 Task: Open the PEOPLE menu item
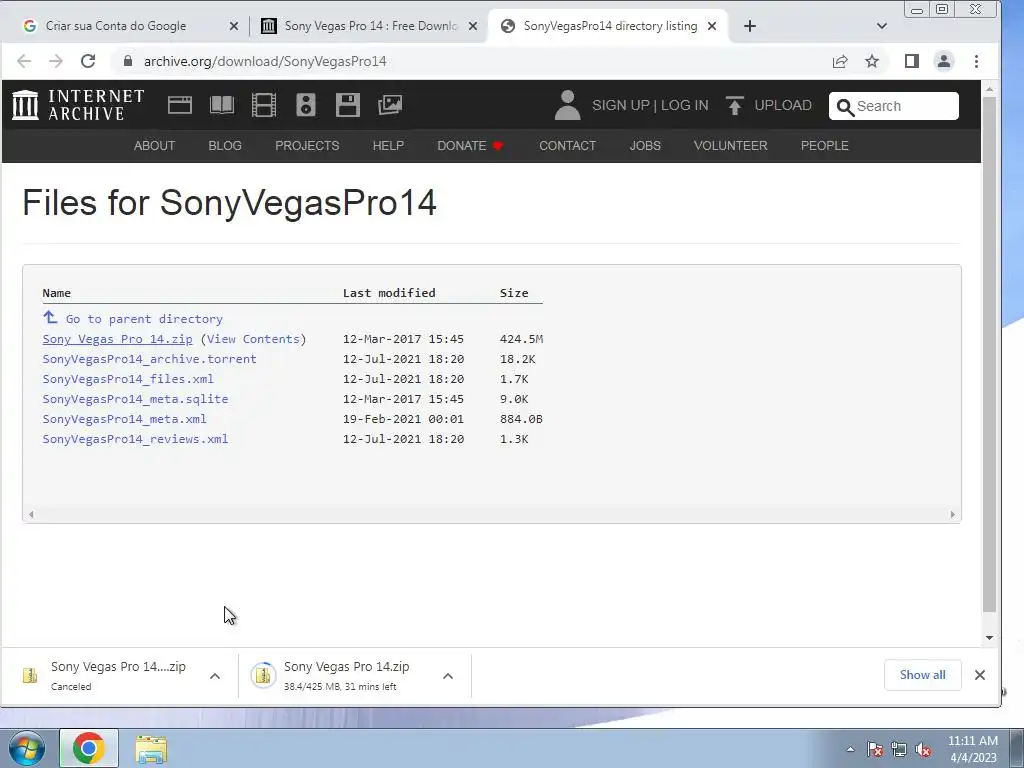click(824, 146)
